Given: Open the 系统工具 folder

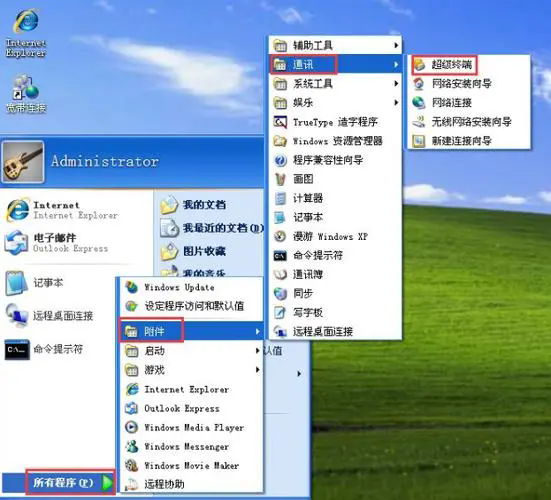Looking at the screenshot, I should pos(336,83).
